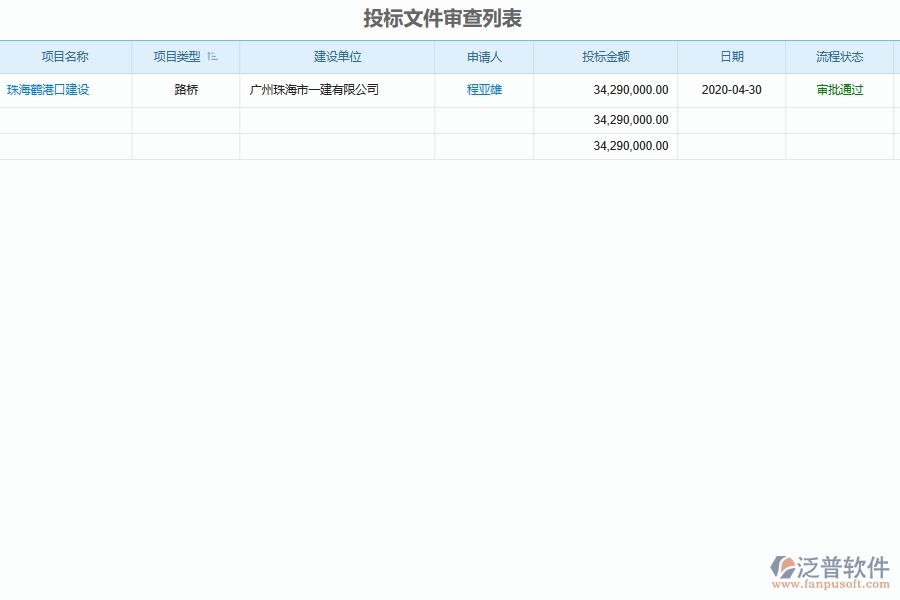900x600 pixels.
Task: Click the page title 投标文件审查列表
Action: pyautogui.click(x=450, y=18)
